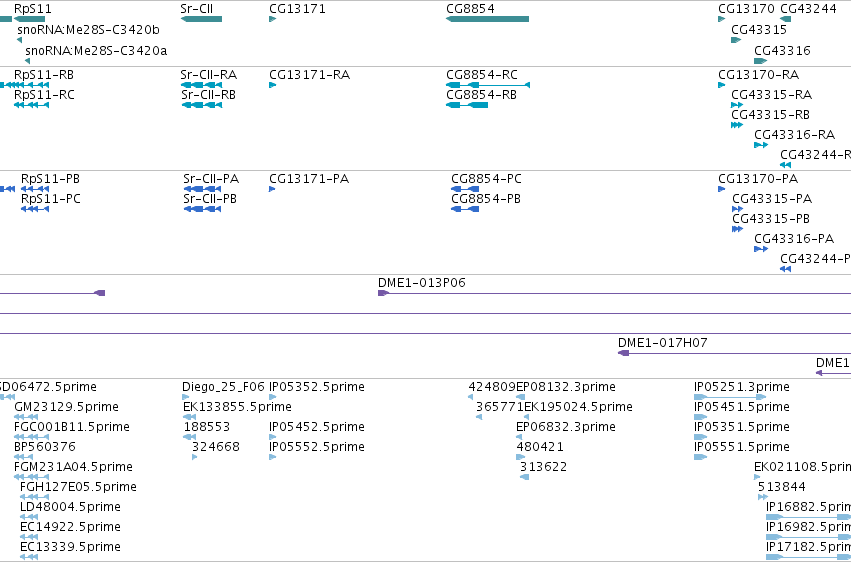Viewport: 851px width, 562px height.
Task: Select the CG8854 gene feature bar
Action: pyautogui.click(x=487, y=19)
